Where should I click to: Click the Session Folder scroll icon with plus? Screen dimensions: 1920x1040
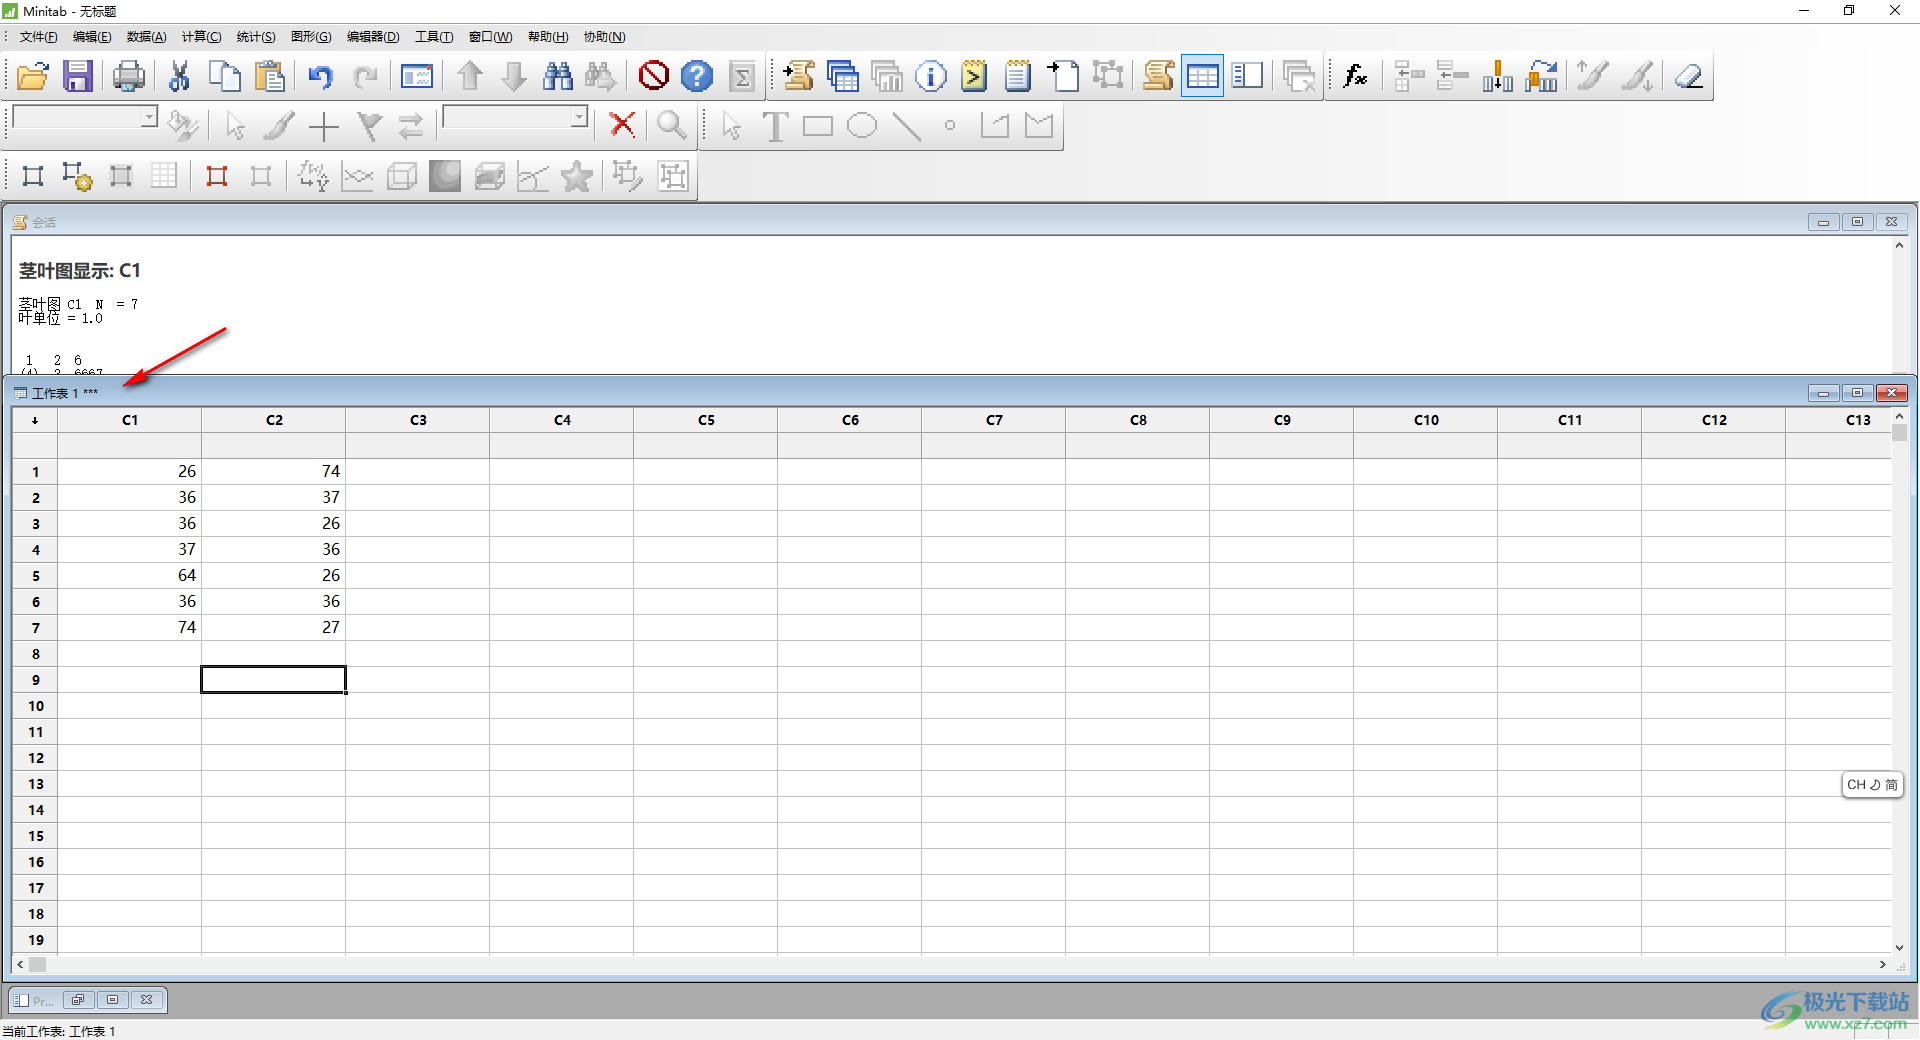(x=798, y=76)
